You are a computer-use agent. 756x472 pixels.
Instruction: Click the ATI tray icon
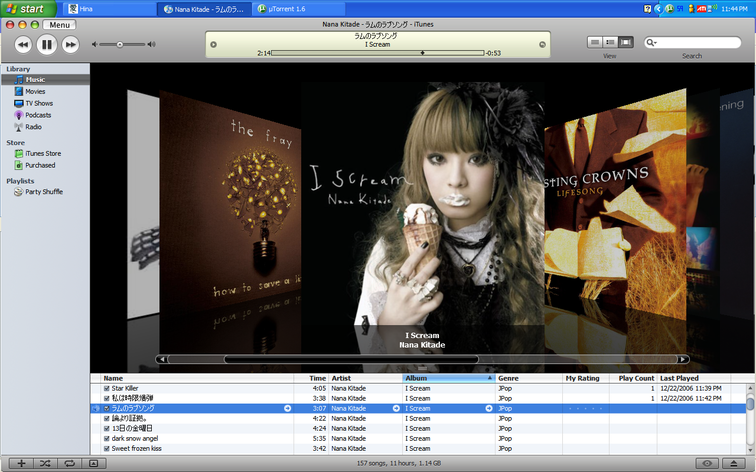pyautogui.click(x=702, y=9)
